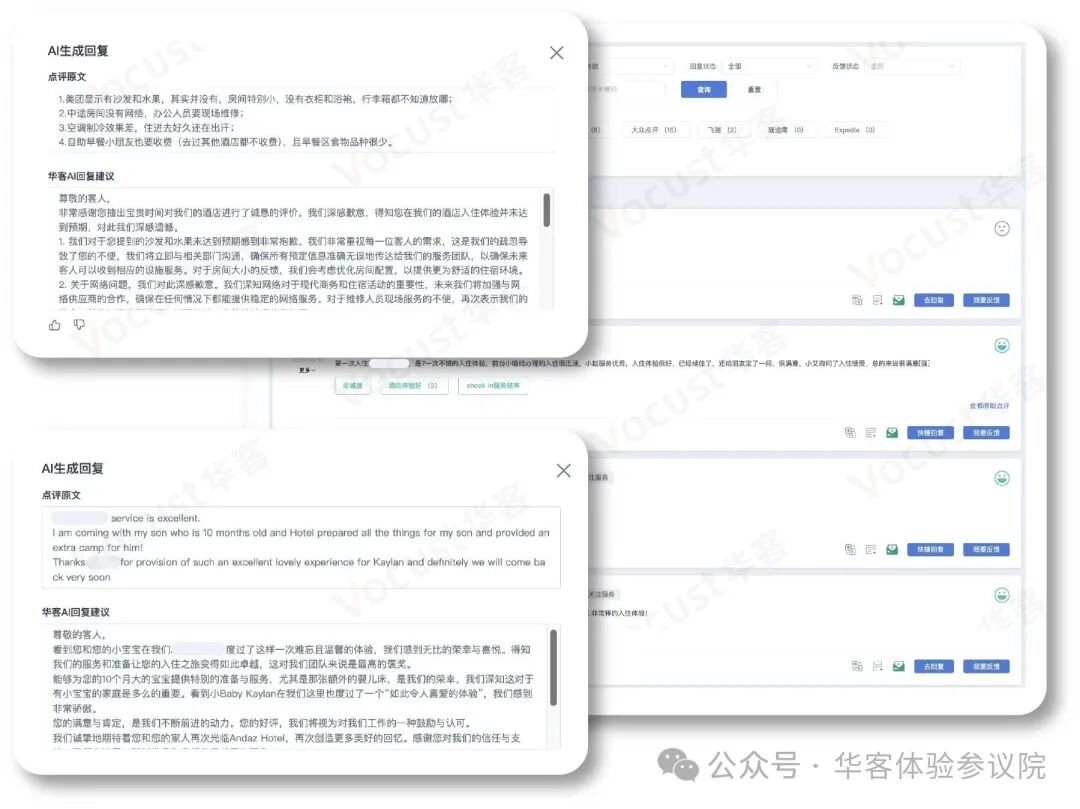Close the lower AI生成回复 dialog

coord(563,470)
